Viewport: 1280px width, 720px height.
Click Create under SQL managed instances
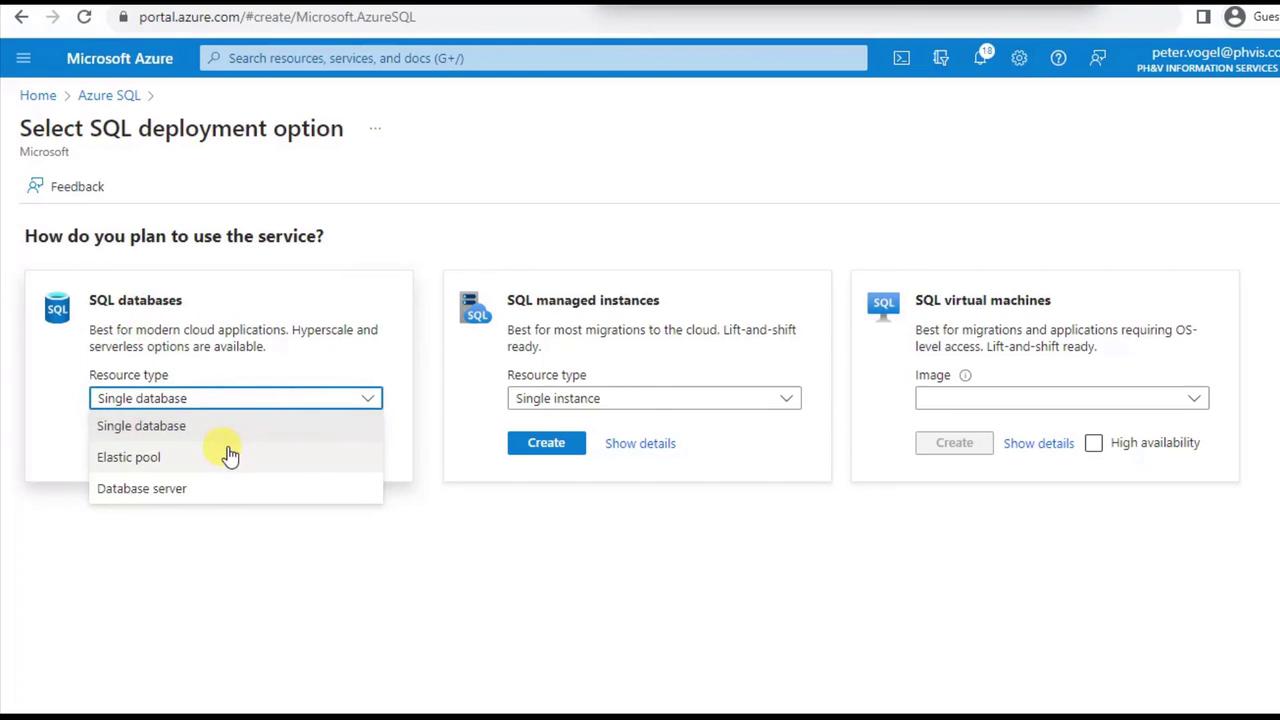[546, 443]
